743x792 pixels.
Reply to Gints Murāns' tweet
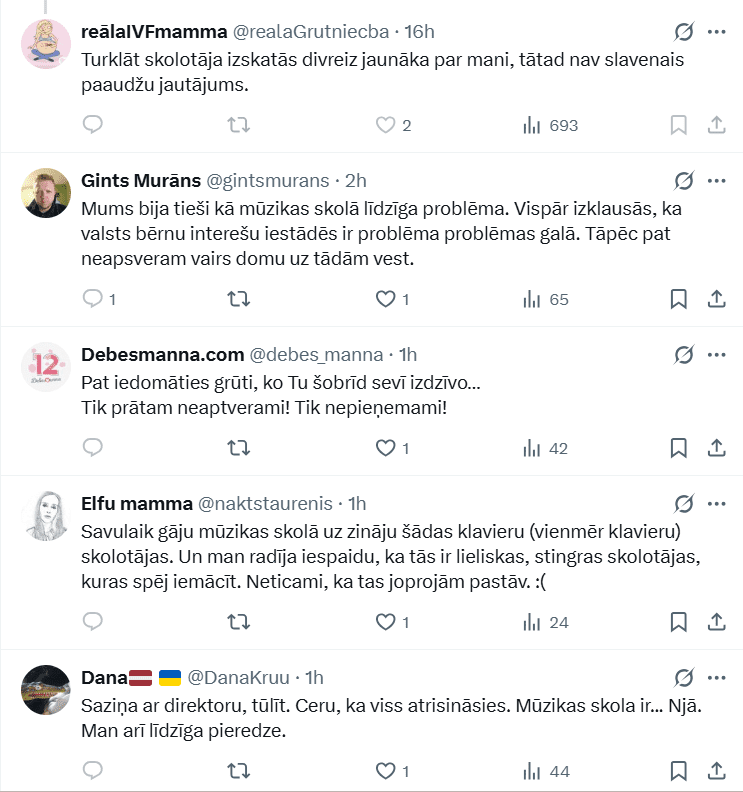pyautogui.click(x=93, y=299)
